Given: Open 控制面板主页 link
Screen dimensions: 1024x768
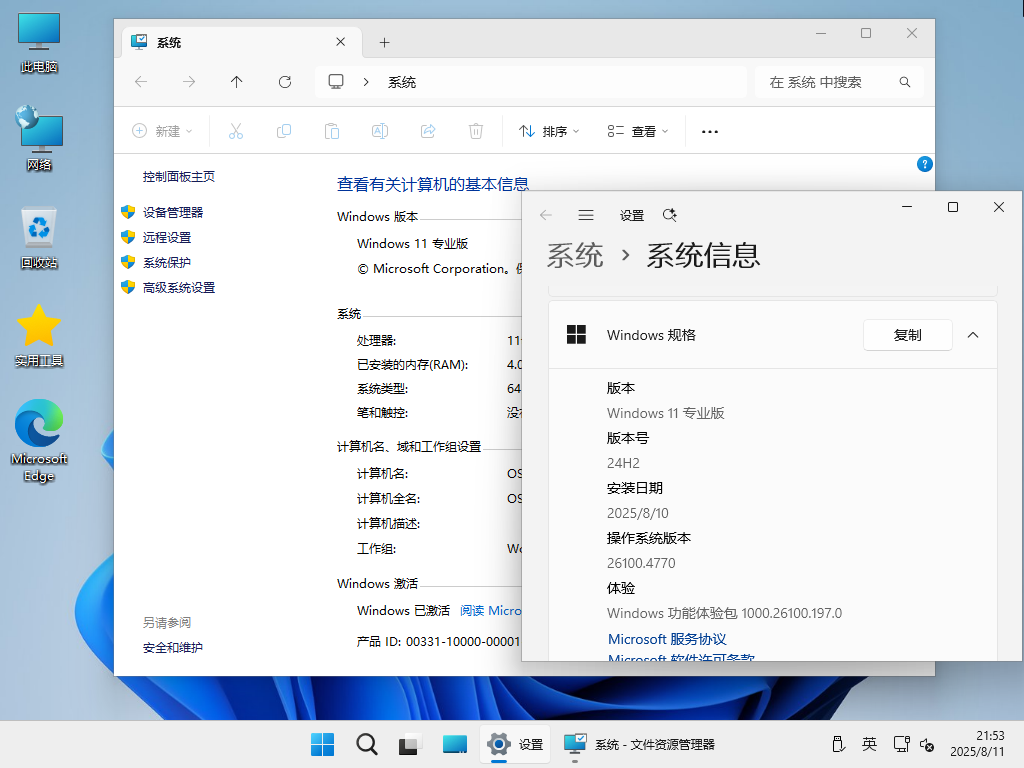Looking at the screenshot, I should point(179,176).
